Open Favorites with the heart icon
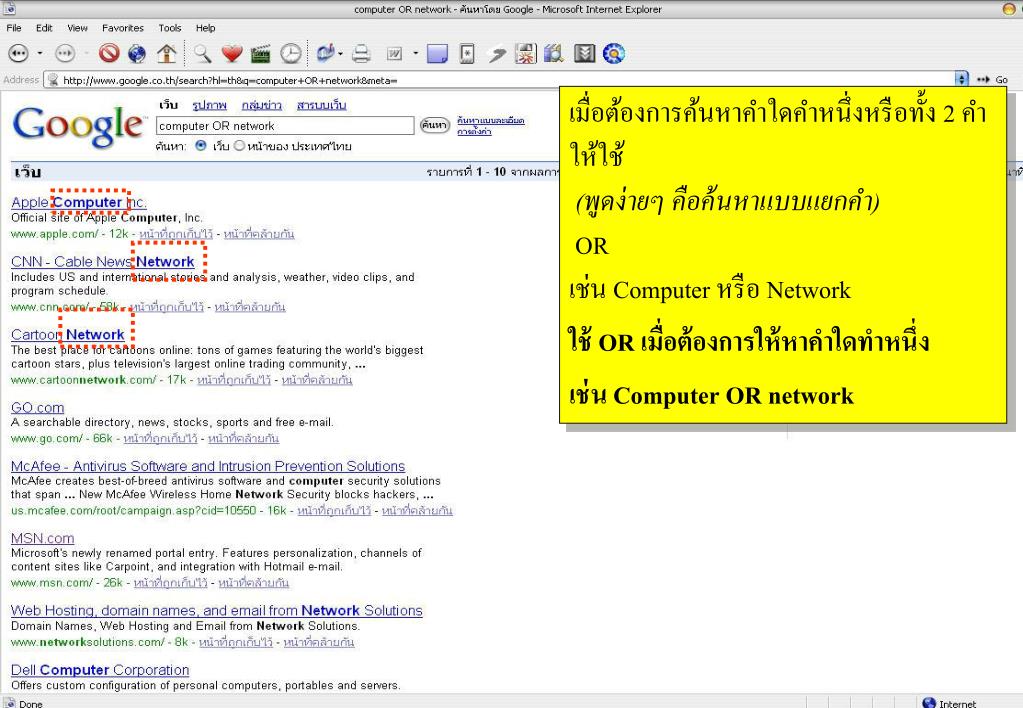The height and width of the screenshot is (708, 1023). [232, 54]
